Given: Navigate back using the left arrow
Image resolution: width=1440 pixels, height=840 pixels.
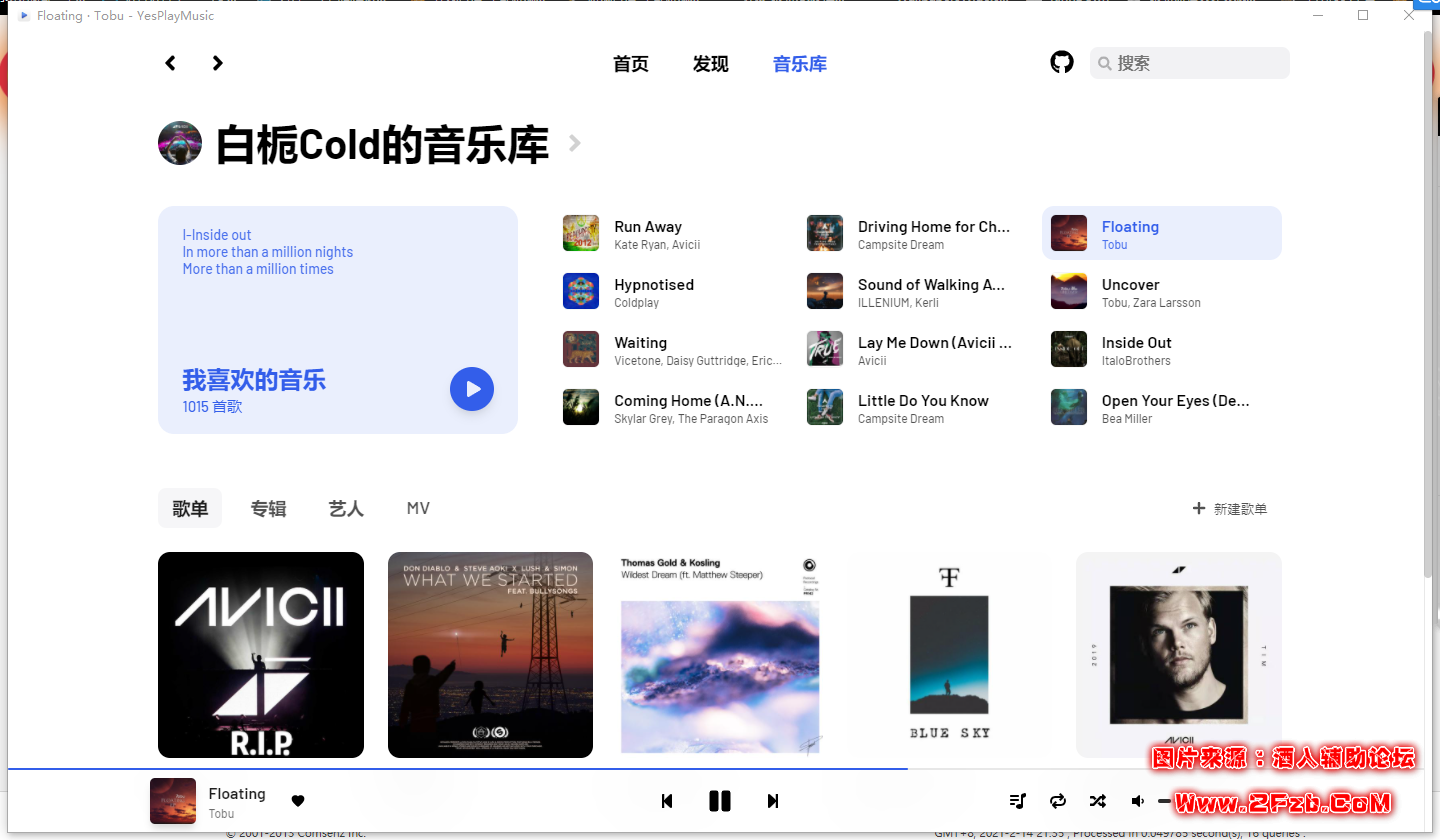Looking at the screenshot, I should click(170, 62).
